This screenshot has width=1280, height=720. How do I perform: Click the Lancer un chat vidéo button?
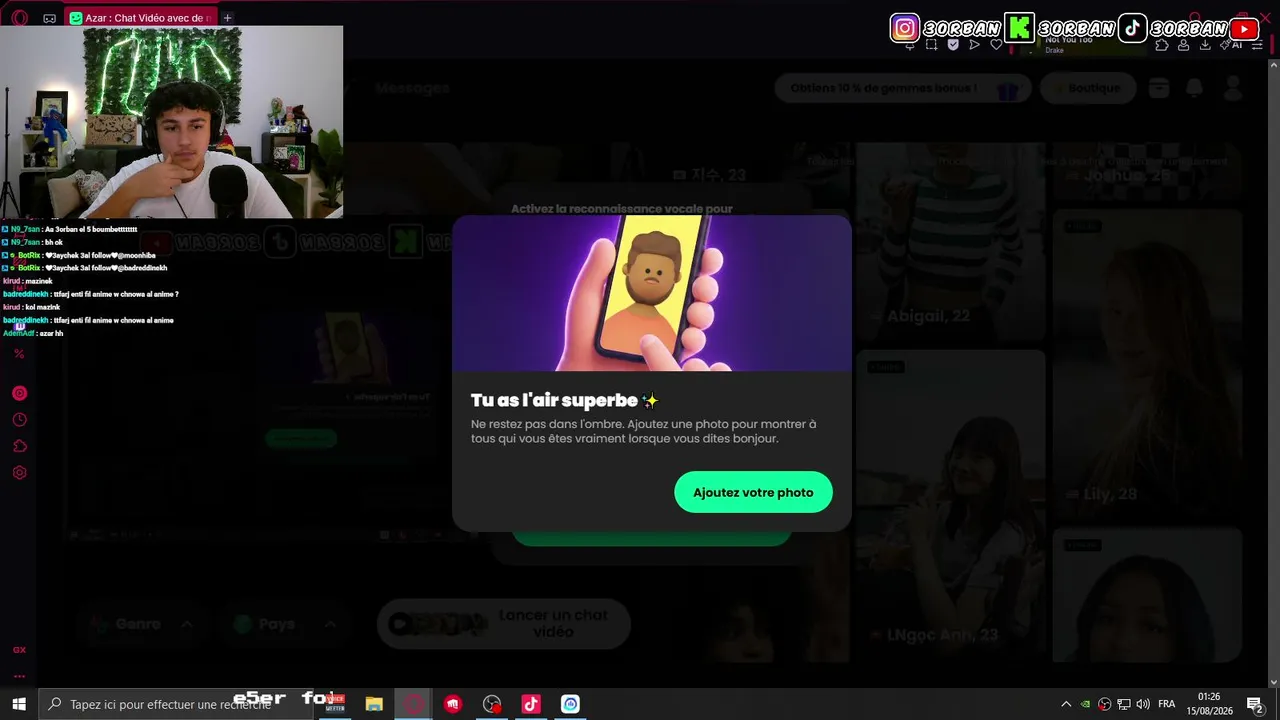(x=504, y=624)
